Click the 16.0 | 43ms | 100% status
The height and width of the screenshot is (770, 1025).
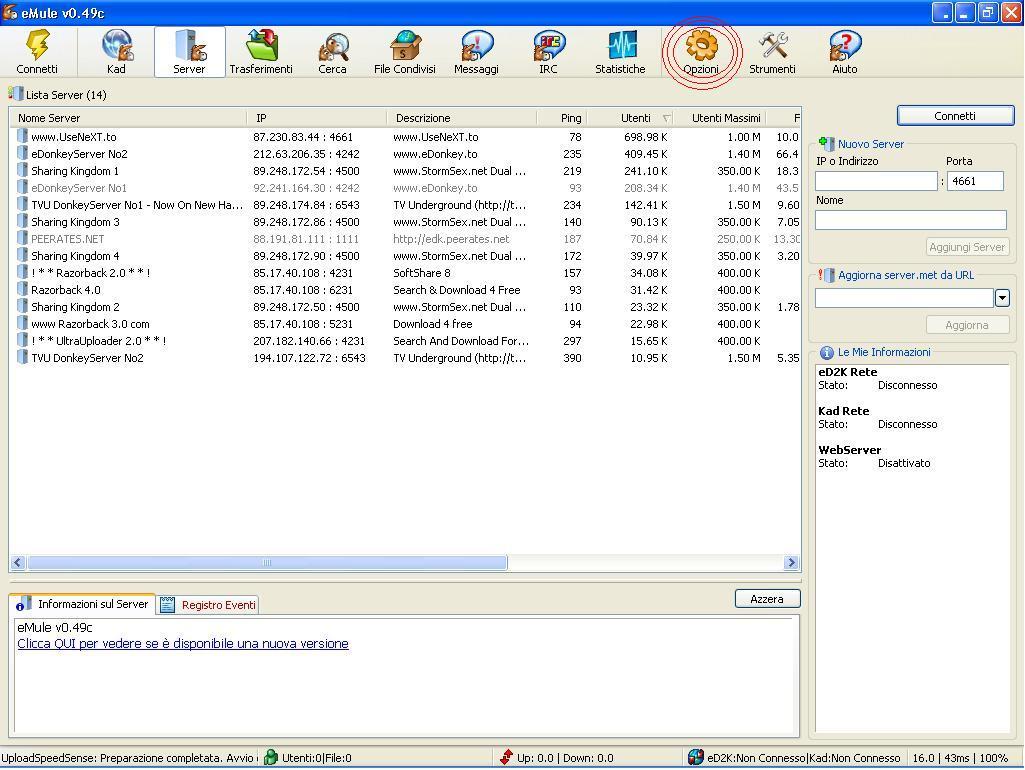click(x=960, y=758)
